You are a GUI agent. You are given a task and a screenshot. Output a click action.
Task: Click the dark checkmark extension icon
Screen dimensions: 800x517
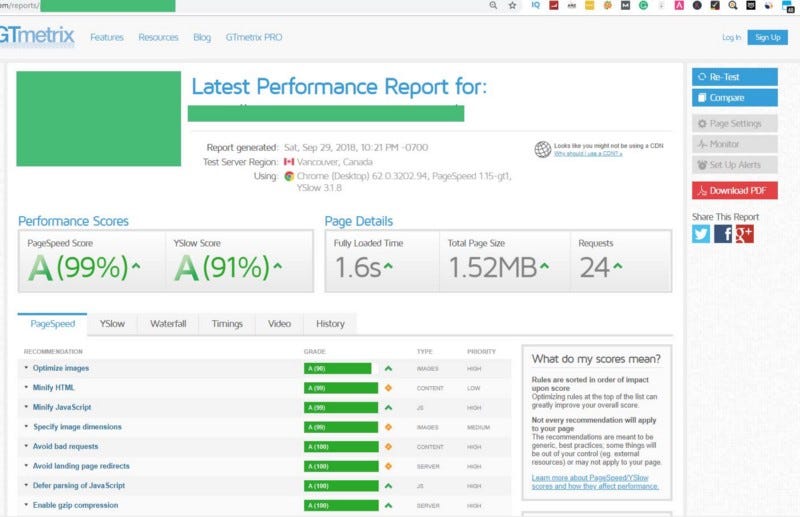(x=715, y=5)
